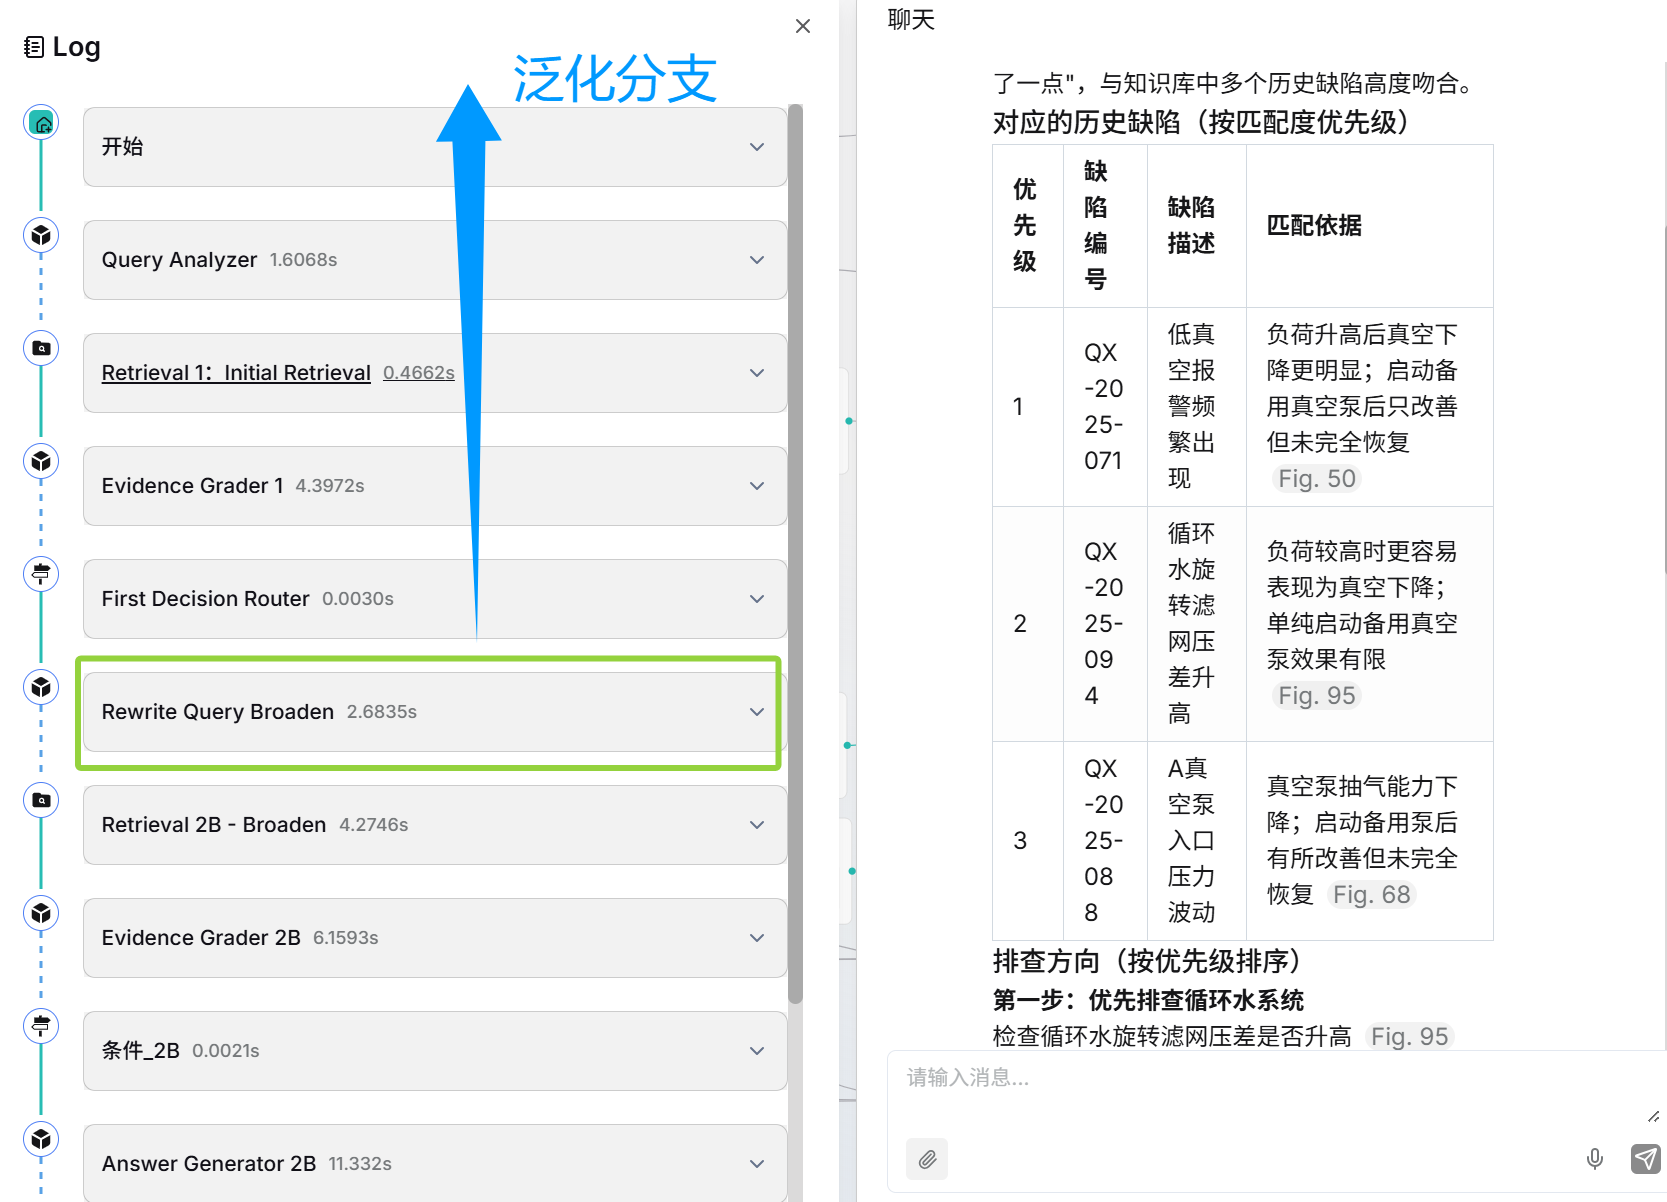Image resolution: width=1667 pixels, height=1202 pixels.
Task: Click the 排查方向（按优先级排序） heading
Action: coord(1152,962)
